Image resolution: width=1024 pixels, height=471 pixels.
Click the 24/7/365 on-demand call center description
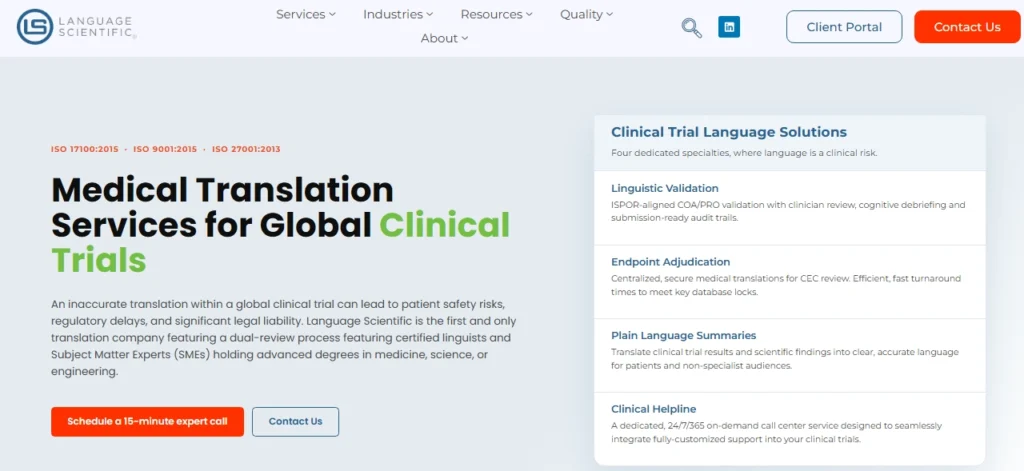(776, 432)
